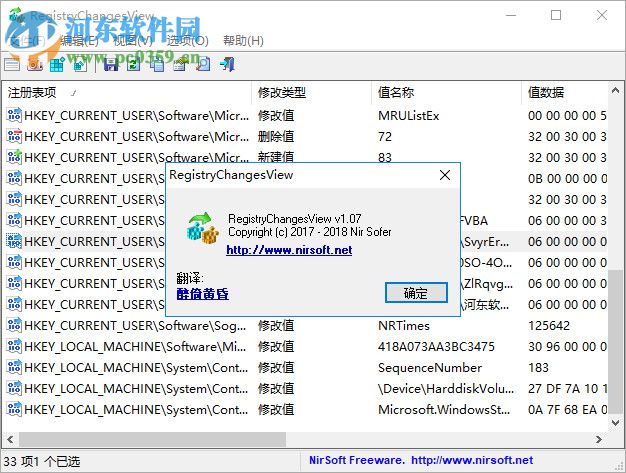Click the value data 125642
The width and height of the screenshot is (626, 473).
click(549, 325)
